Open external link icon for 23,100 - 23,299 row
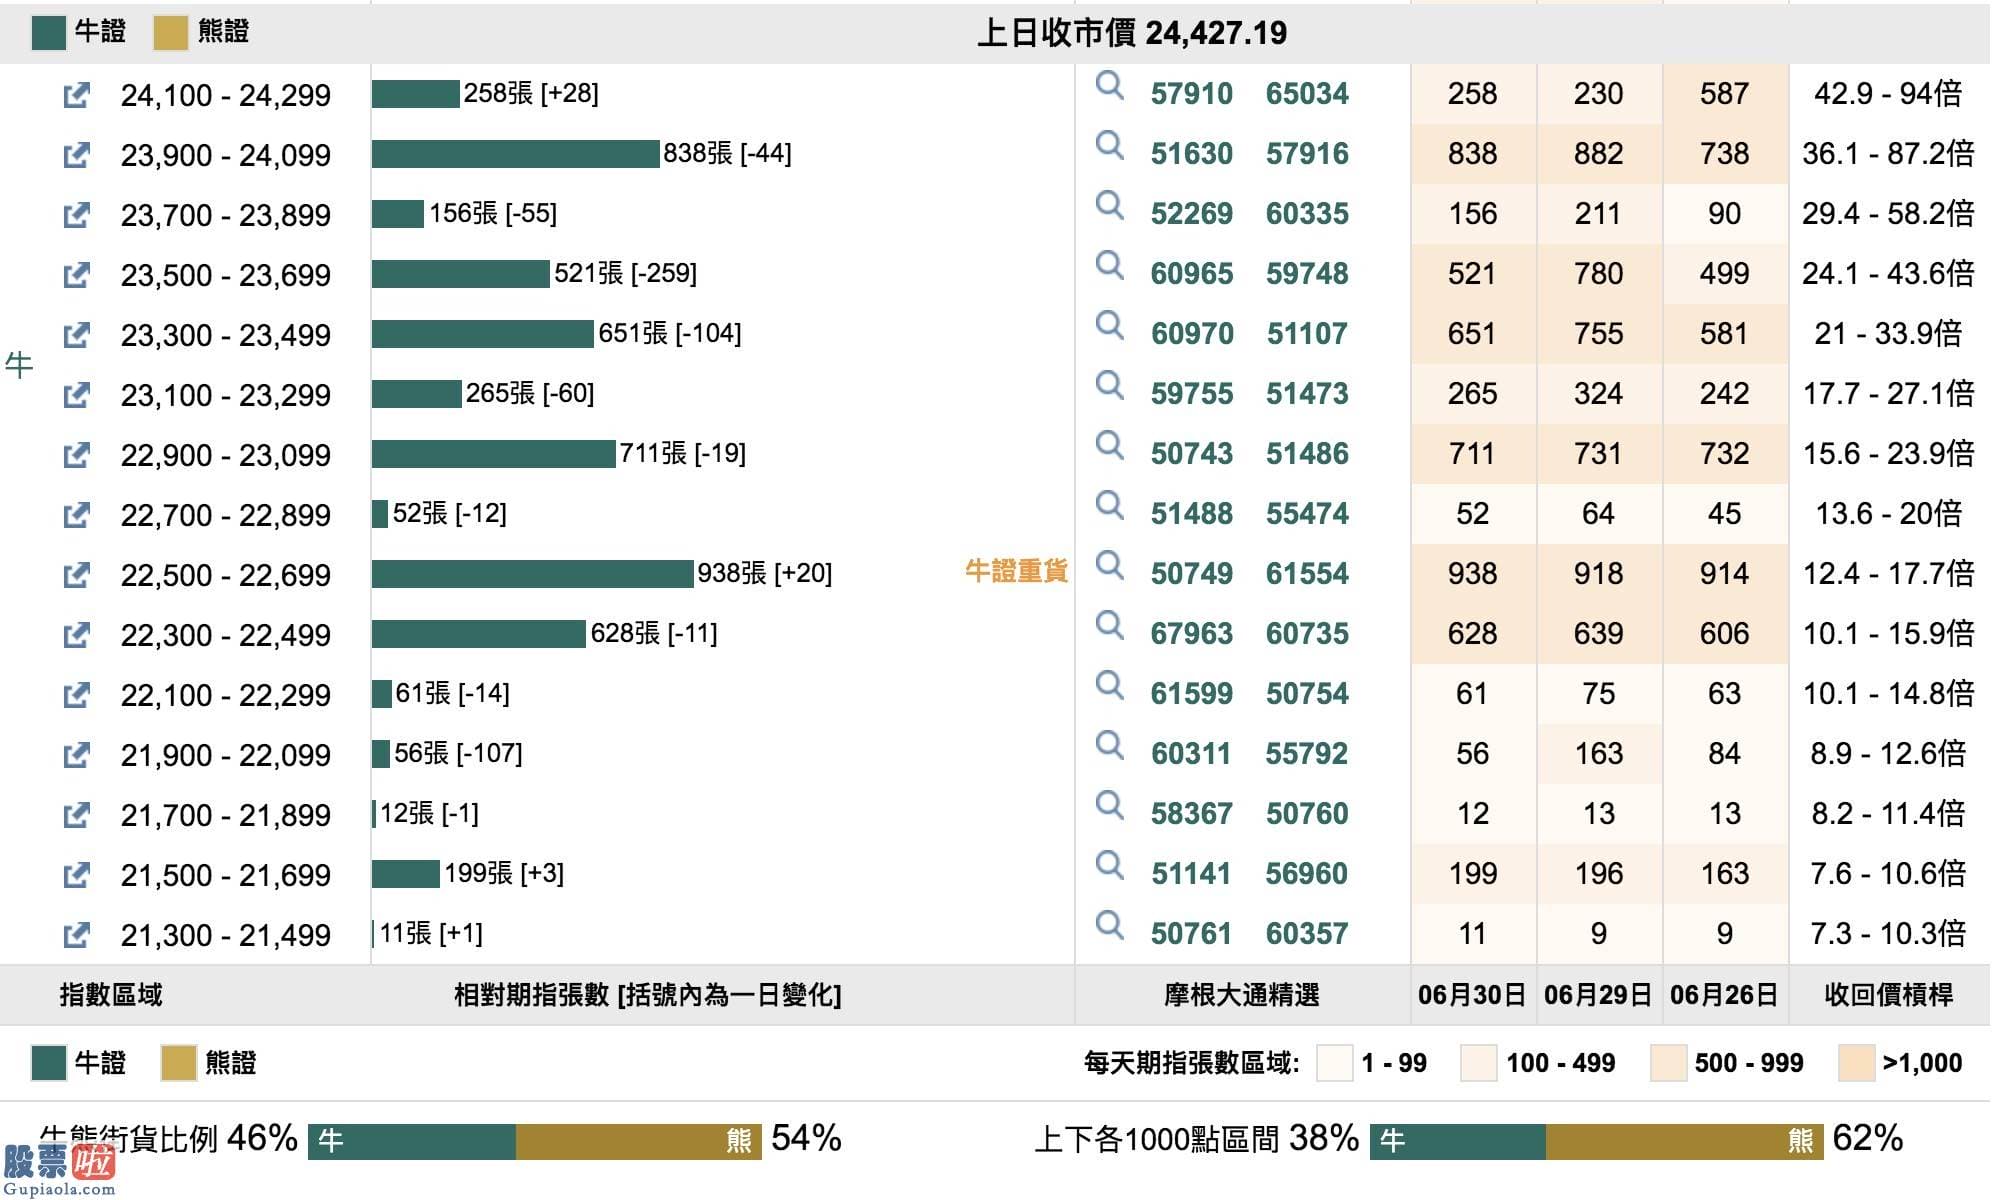This screenshot has height=1200, width=1994. pos(76,395)
